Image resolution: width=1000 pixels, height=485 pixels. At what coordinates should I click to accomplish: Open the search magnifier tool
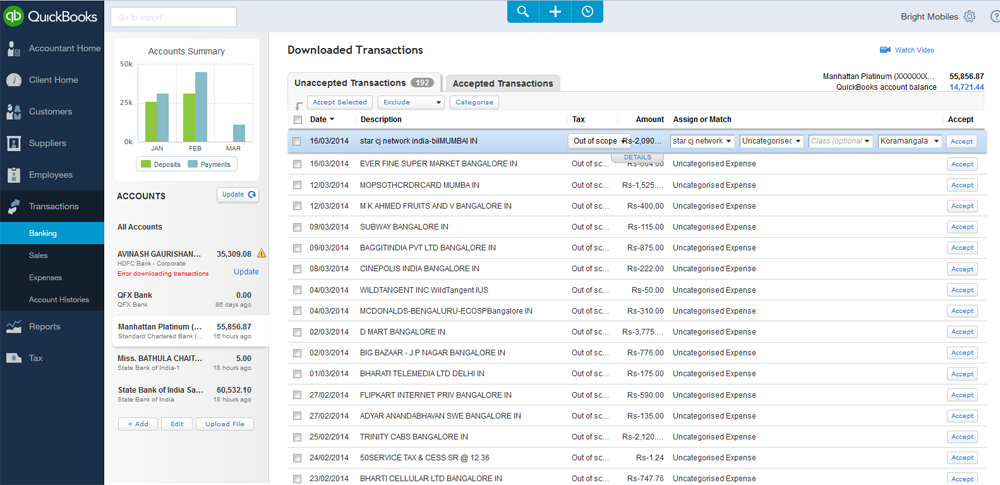tap(523, 11)
